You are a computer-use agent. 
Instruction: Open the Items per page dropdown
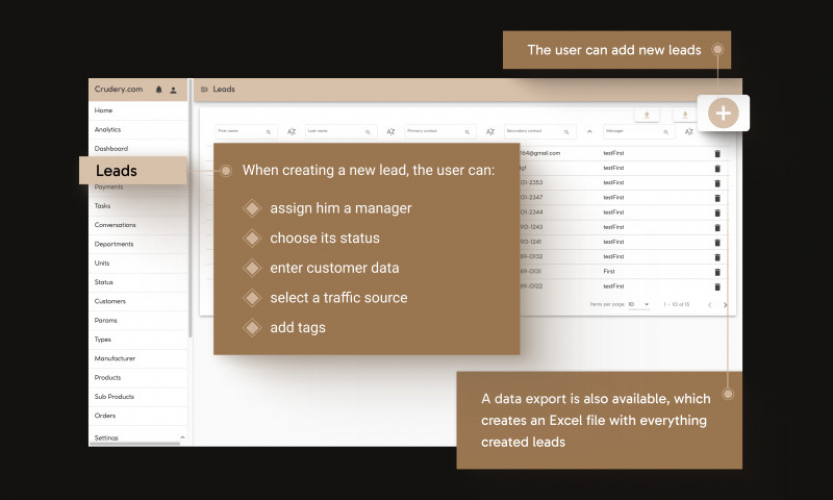point(639,304)
